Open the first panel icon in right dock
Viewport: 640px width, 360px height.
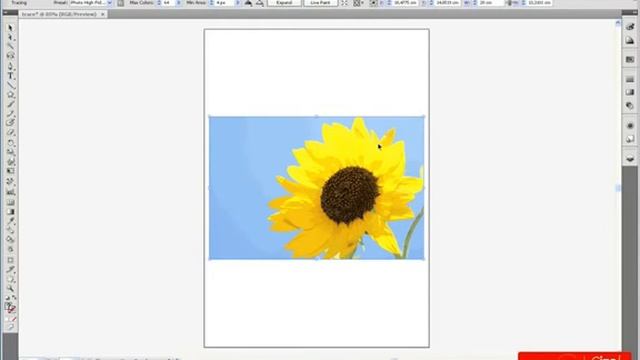click(x=630, y=27)
